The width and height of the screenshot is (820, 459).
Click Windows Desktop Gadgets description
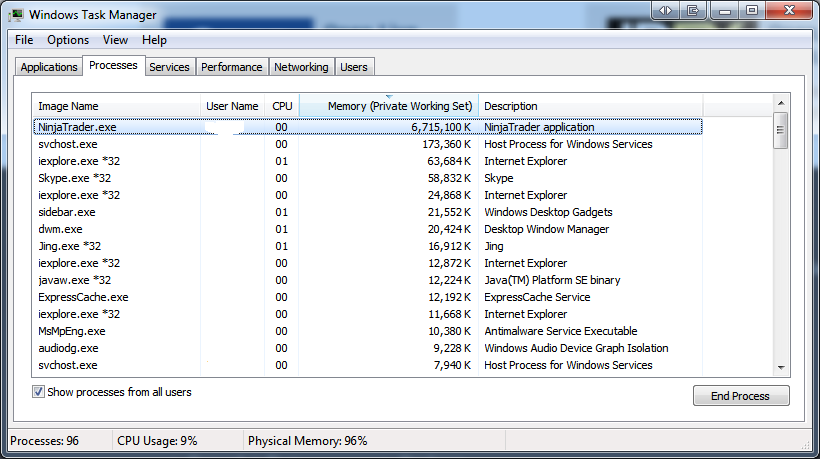click(548, 212)
